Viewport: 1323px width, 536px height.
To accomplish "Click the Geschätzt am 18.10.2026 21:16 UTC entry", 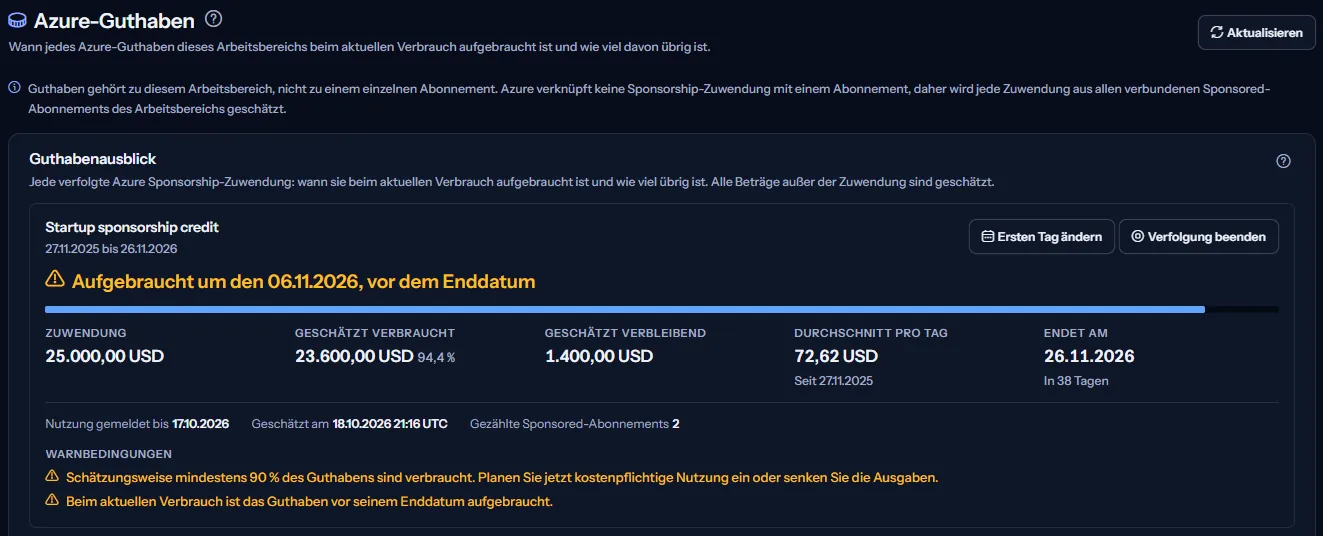I will 350,424.
